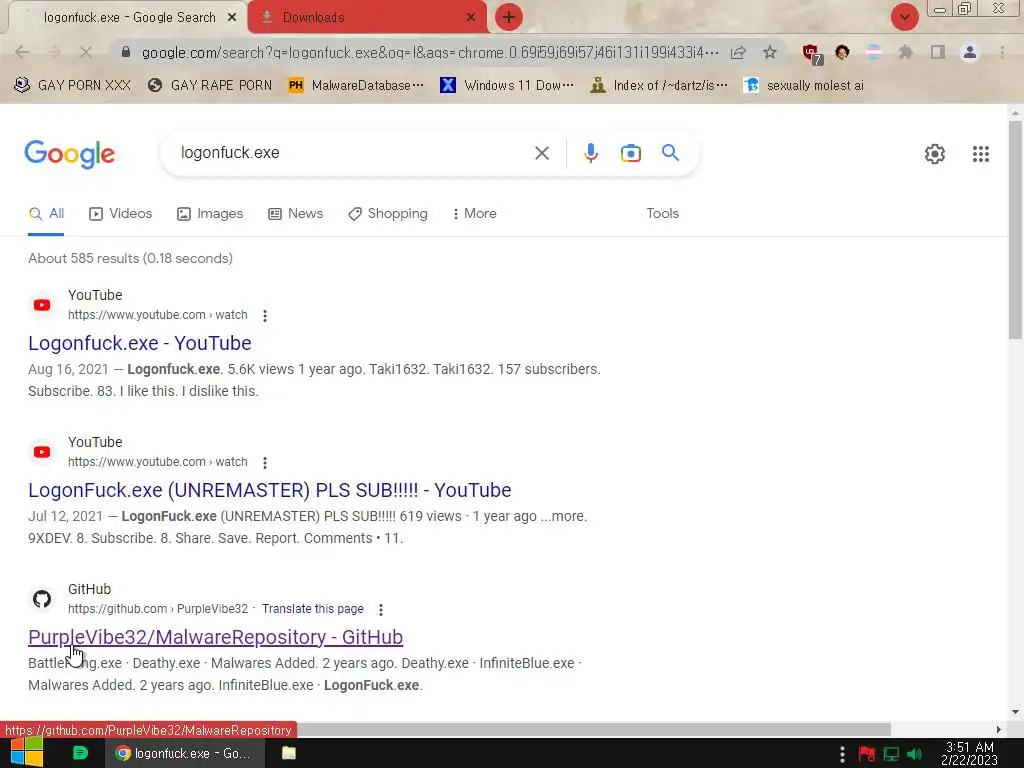Submit search with the magnifier icon
This screenshot has width=1024, height=768.
(x=670, y=153)
